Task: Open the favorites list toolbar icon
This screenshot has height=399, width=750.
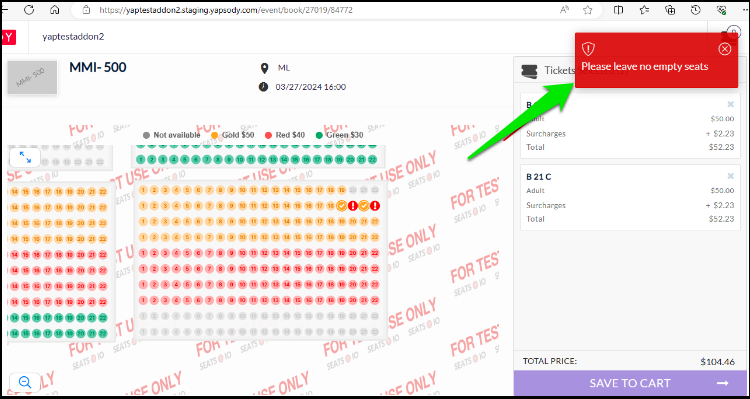Action: pyautogui.click(x=644, y=10)
